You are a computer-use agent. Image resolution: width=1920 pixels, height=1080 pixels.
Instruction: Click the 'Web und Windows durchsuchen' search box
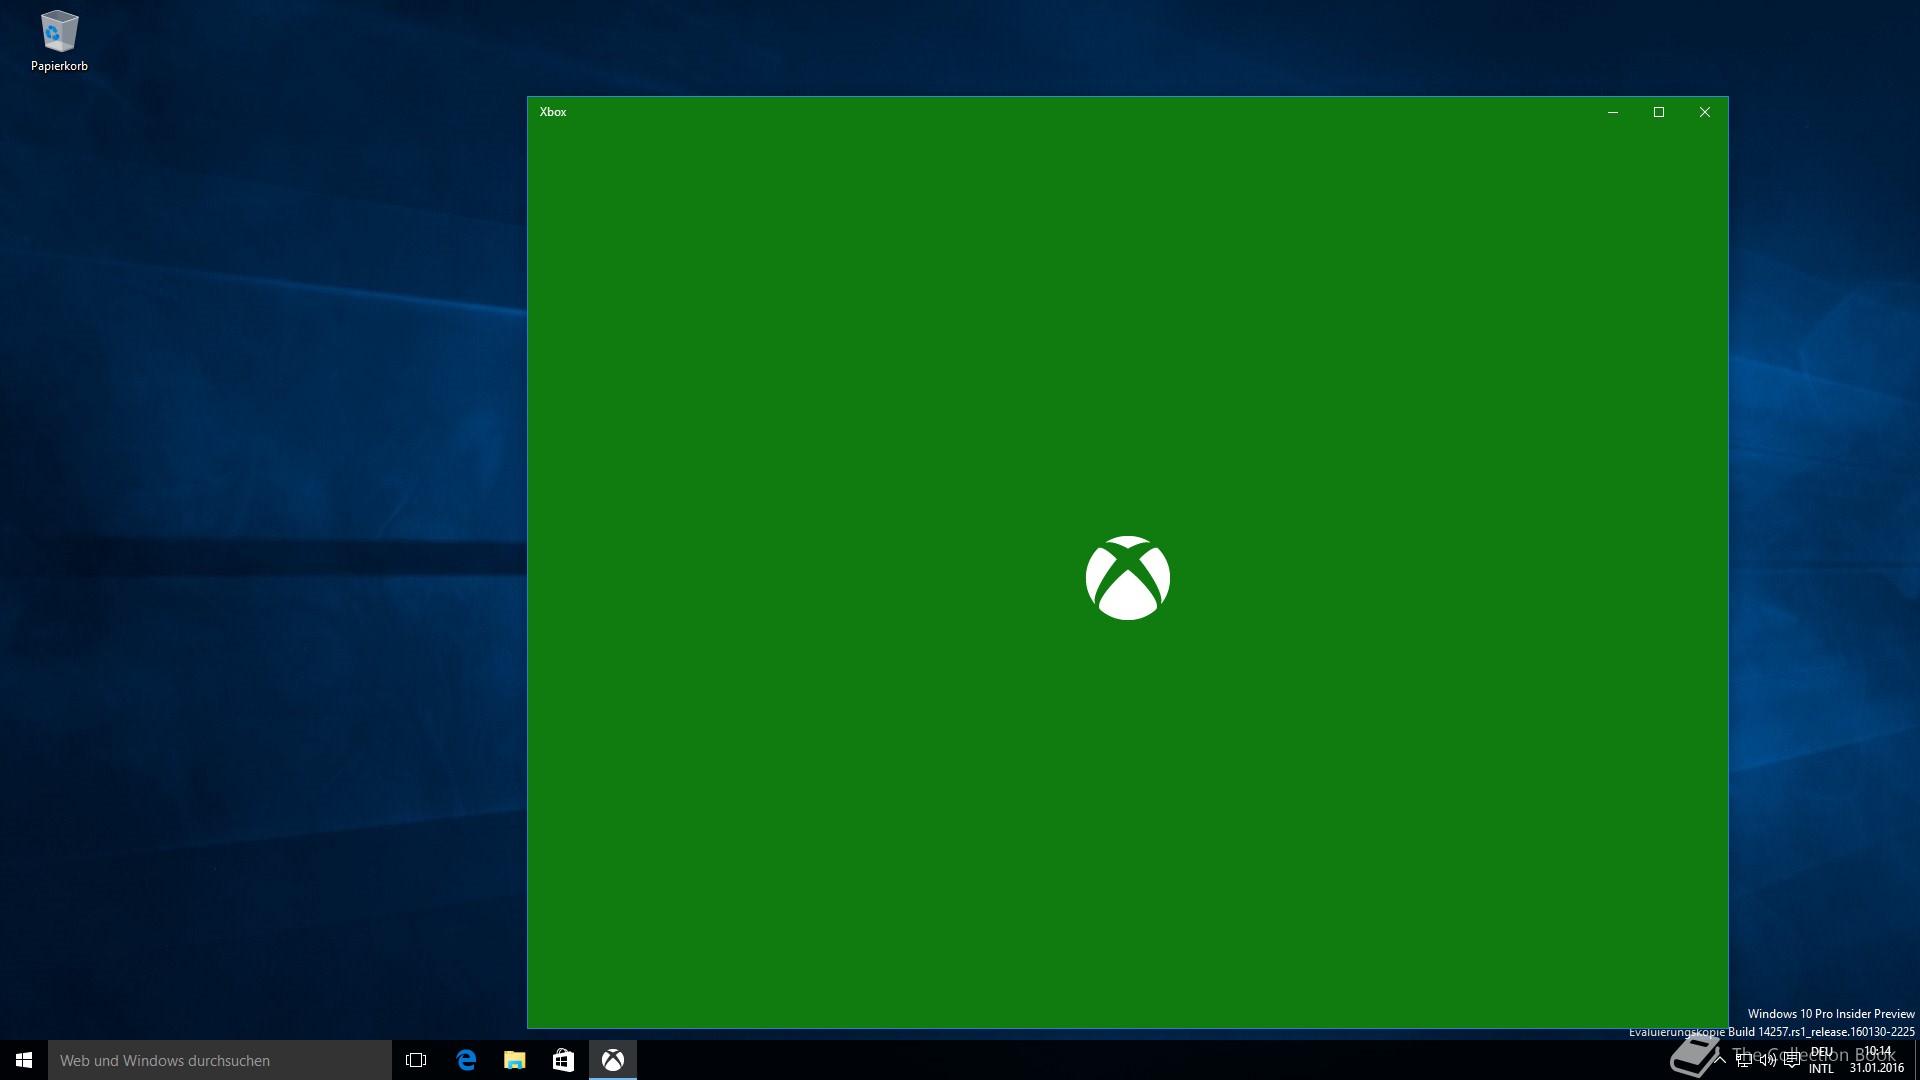click(220, 1060)
